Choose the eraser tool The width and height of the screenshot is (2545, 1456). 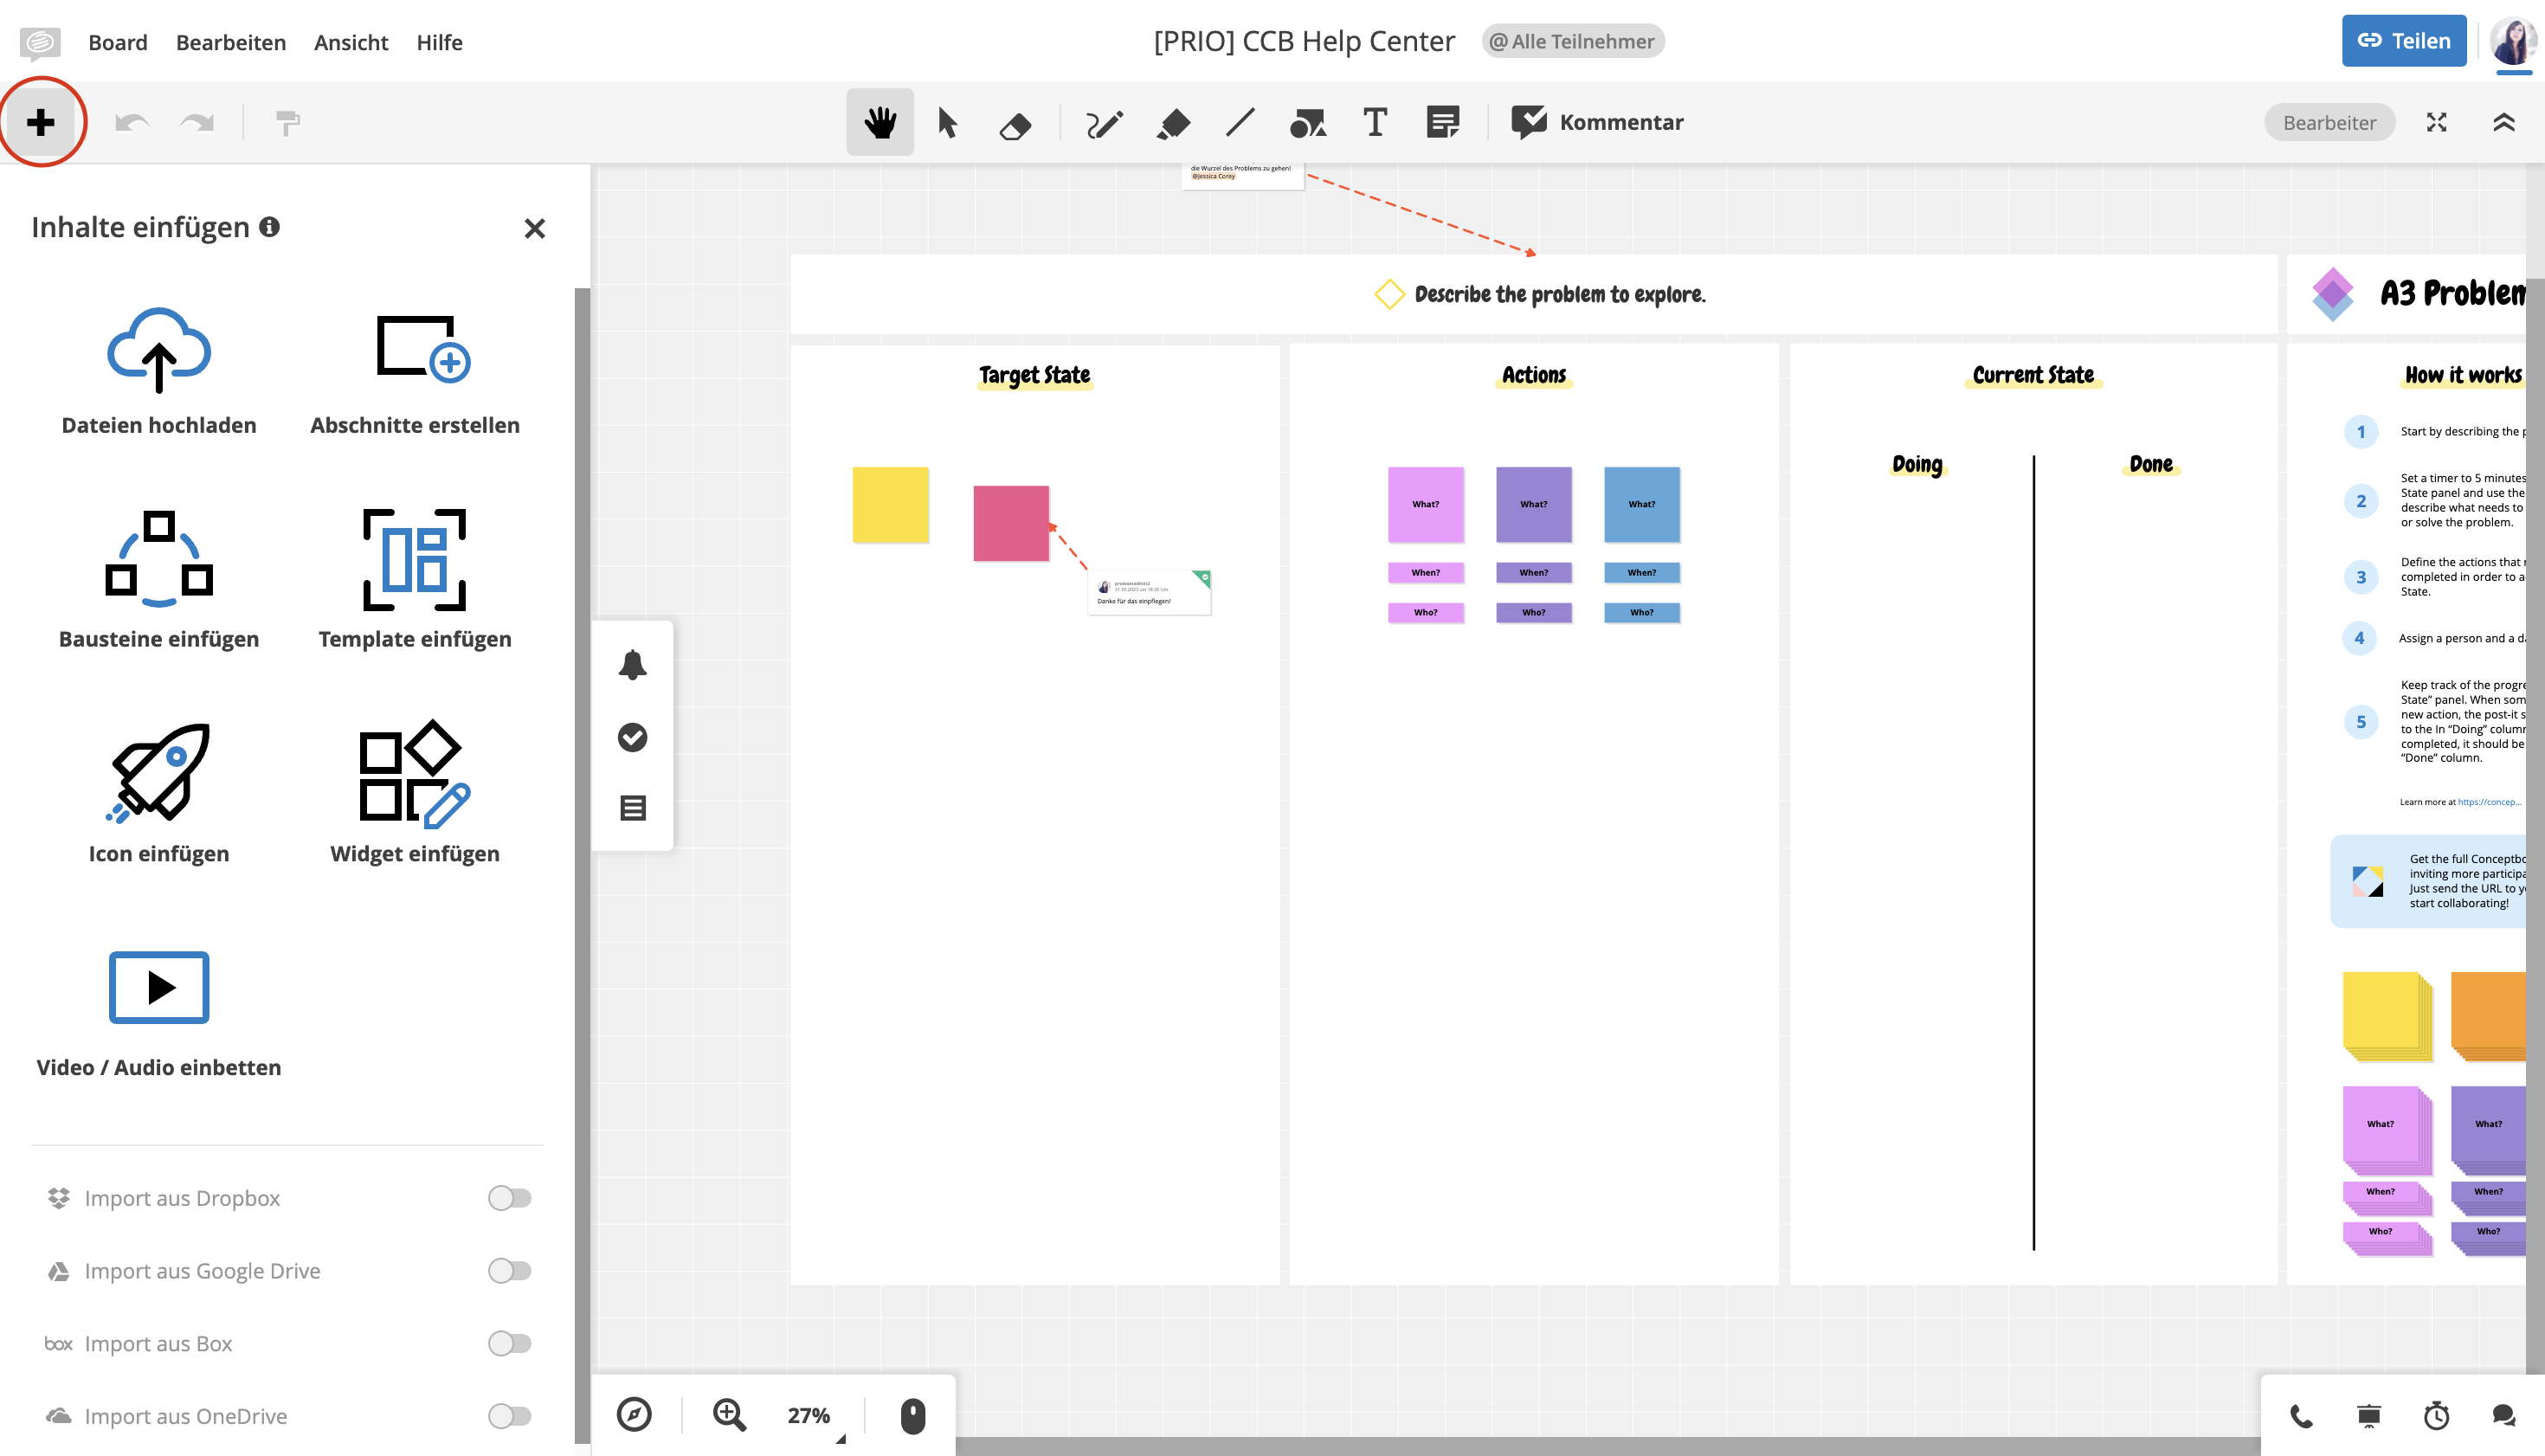(x=1015, y=124)
